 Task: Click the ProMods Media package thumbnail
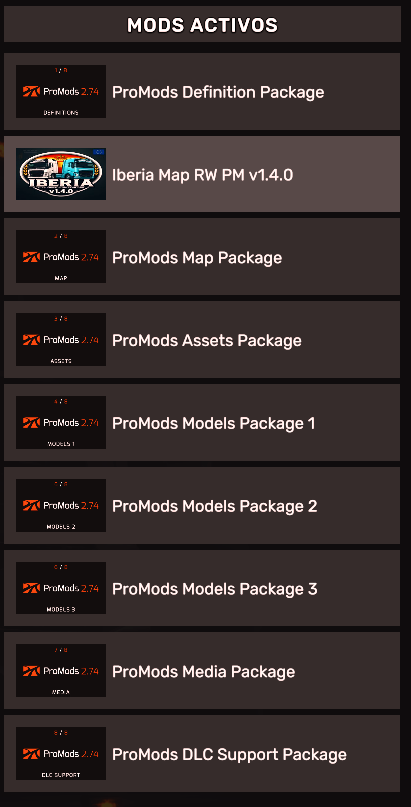pyautogui.click(x=61, y=671)
